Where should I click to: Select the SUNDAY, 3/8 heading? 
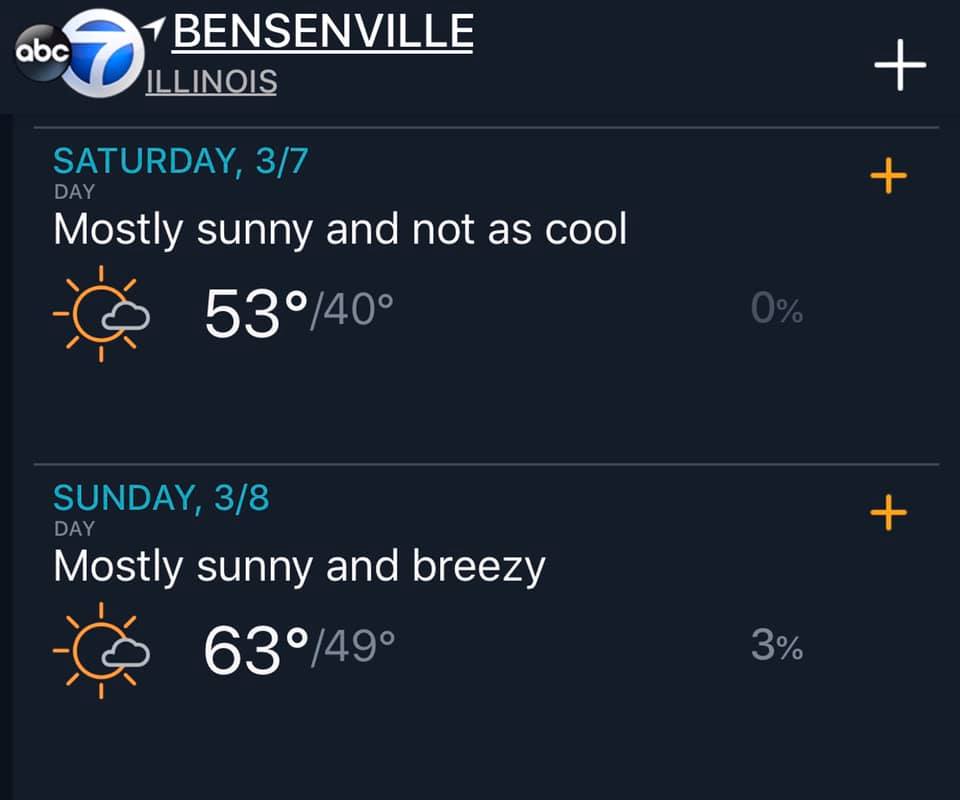(161, 498)
